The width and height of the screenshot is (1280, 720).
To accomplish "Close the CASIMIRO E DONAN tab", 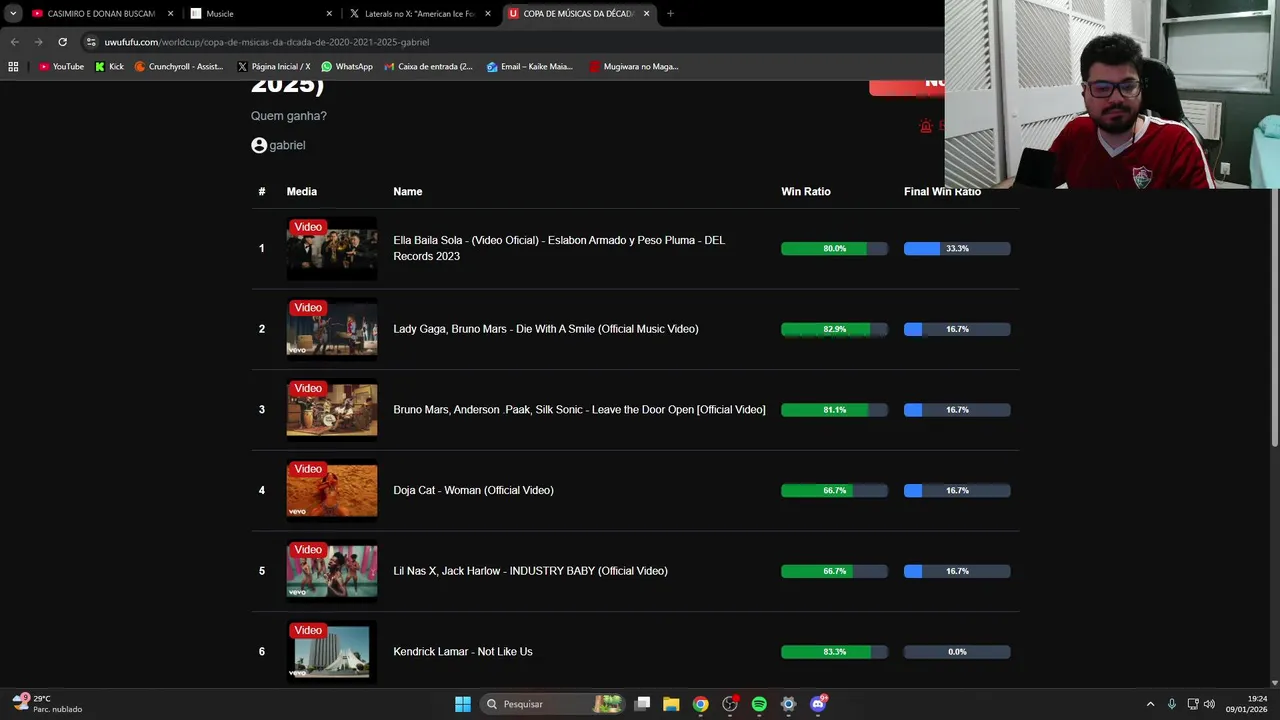I will pos(170,14).
